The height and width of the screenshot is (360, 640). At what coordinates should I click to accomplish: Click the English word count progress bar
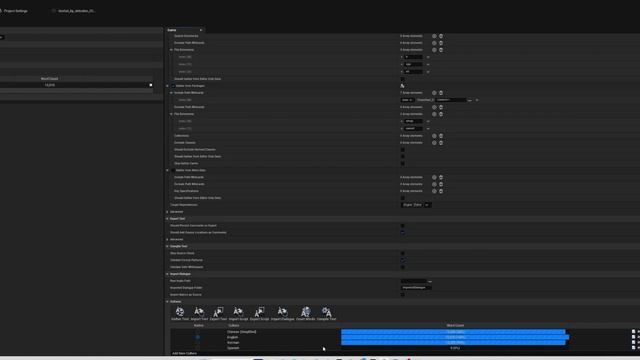455,337
